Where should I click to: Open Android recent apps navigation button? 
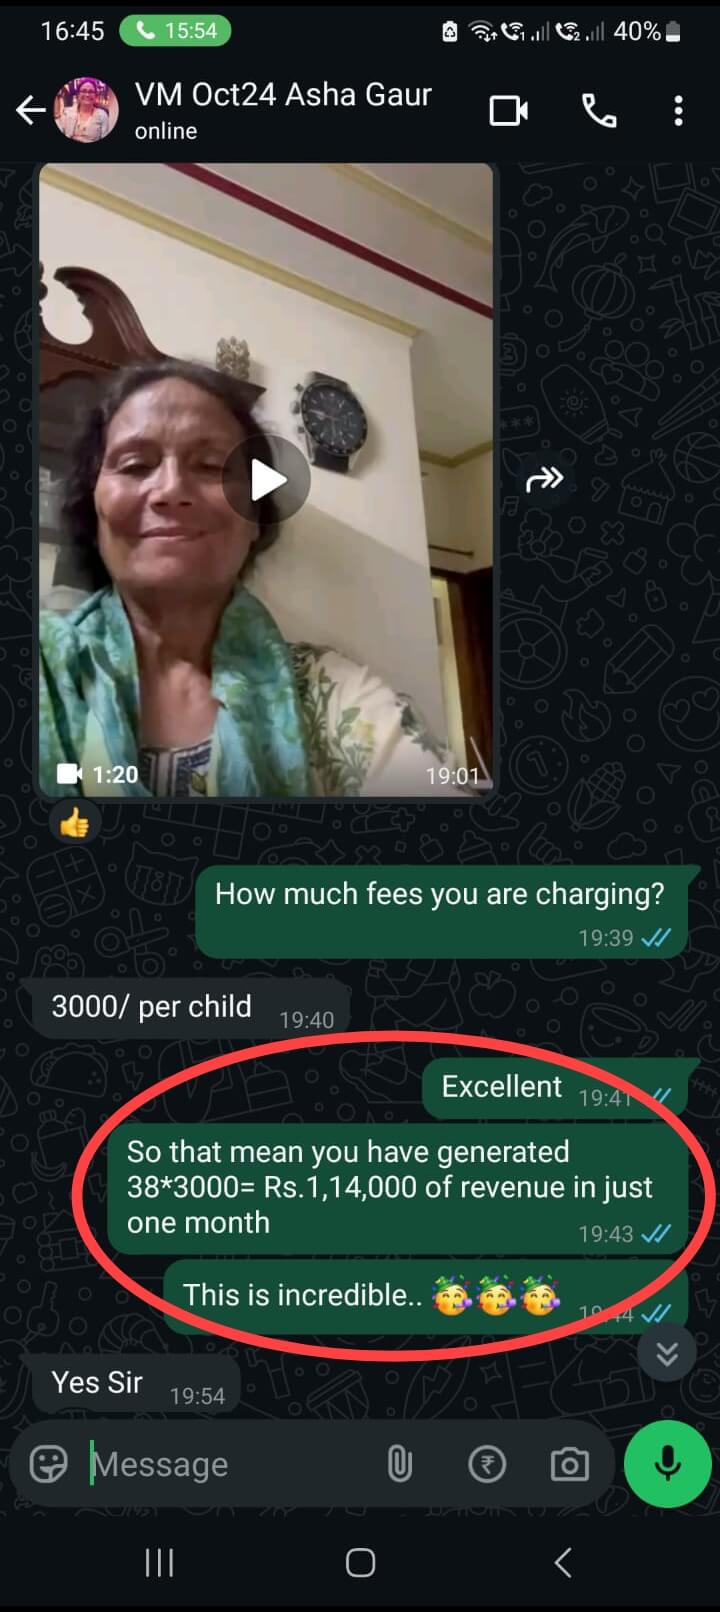(x=159, y=1562)
